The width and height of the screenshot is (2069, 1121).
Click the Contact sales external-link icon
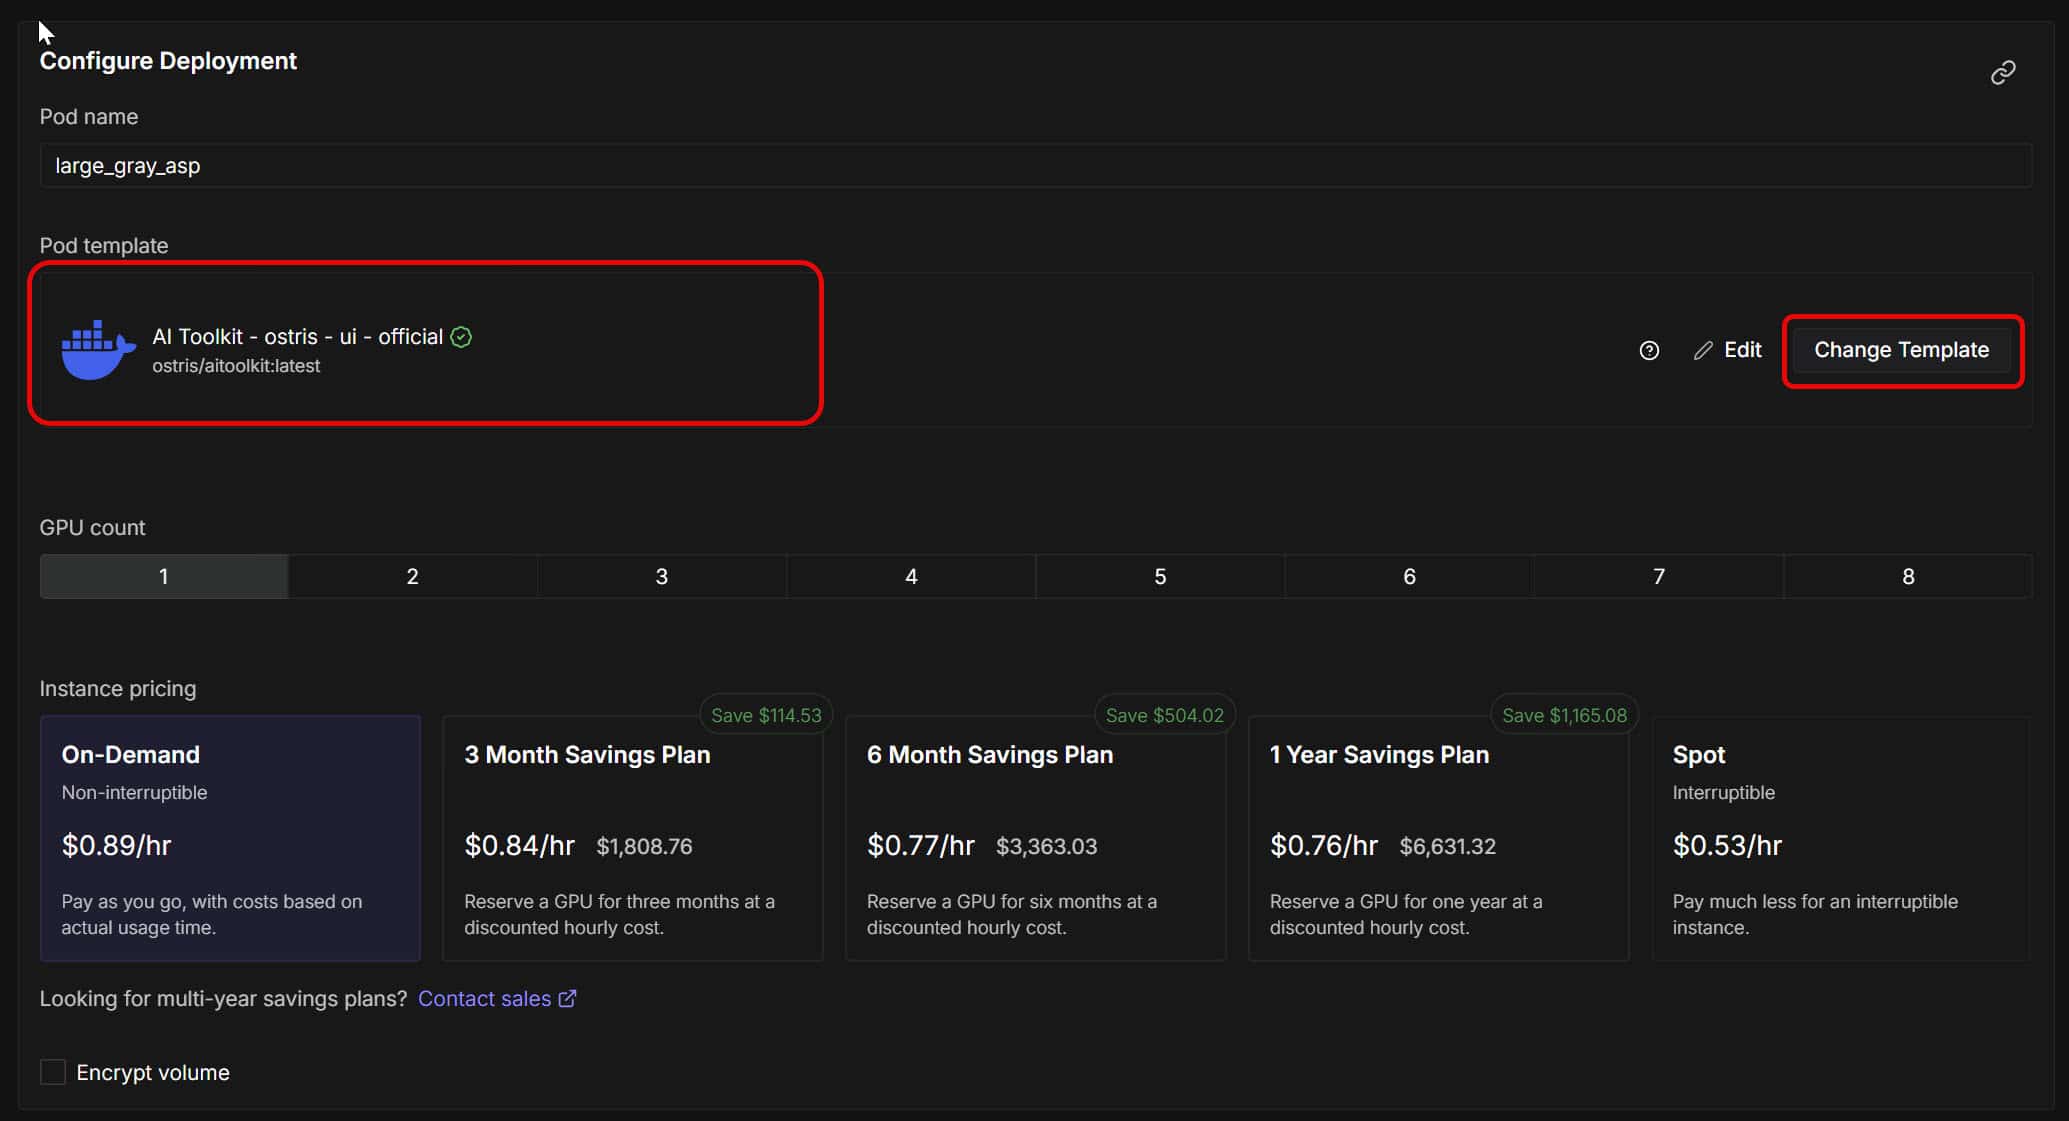(567, 998)
